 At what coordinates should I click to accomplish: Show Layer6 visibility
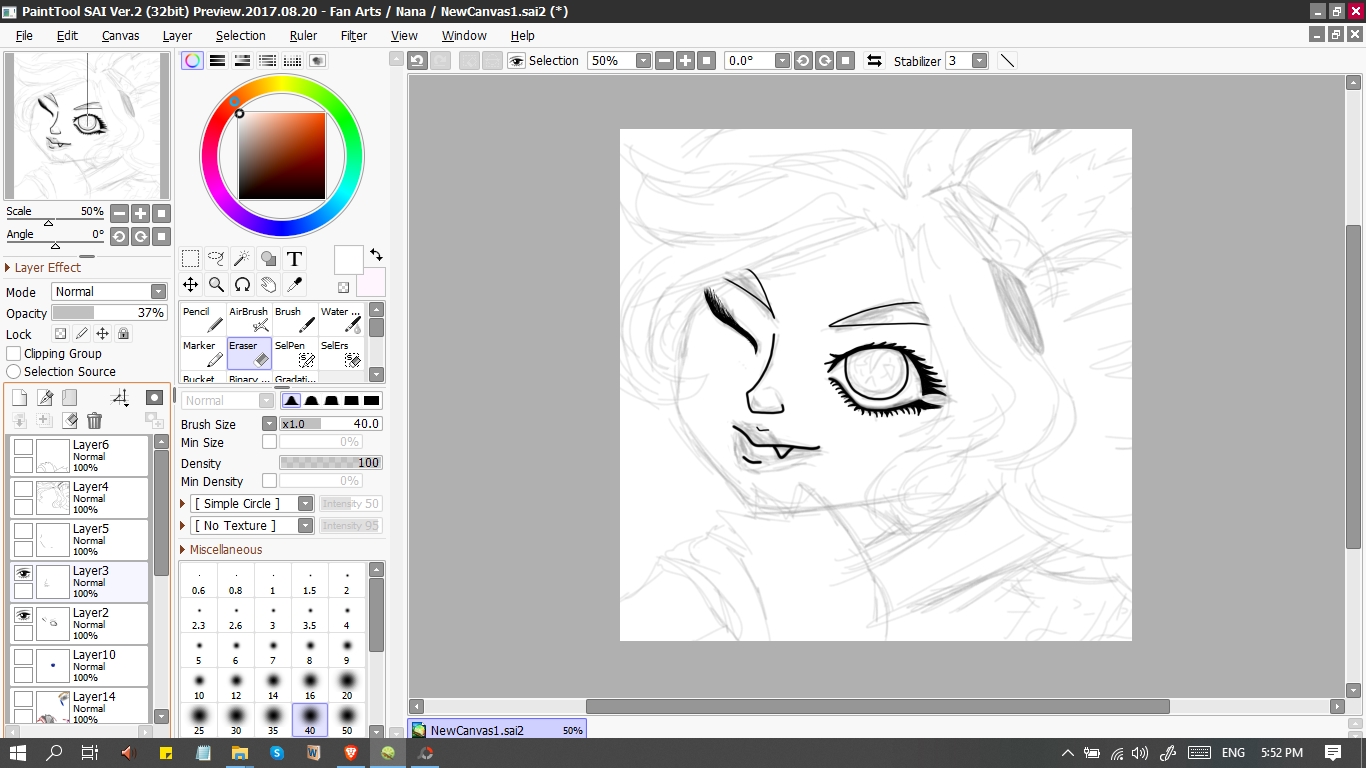click(23, 447)
